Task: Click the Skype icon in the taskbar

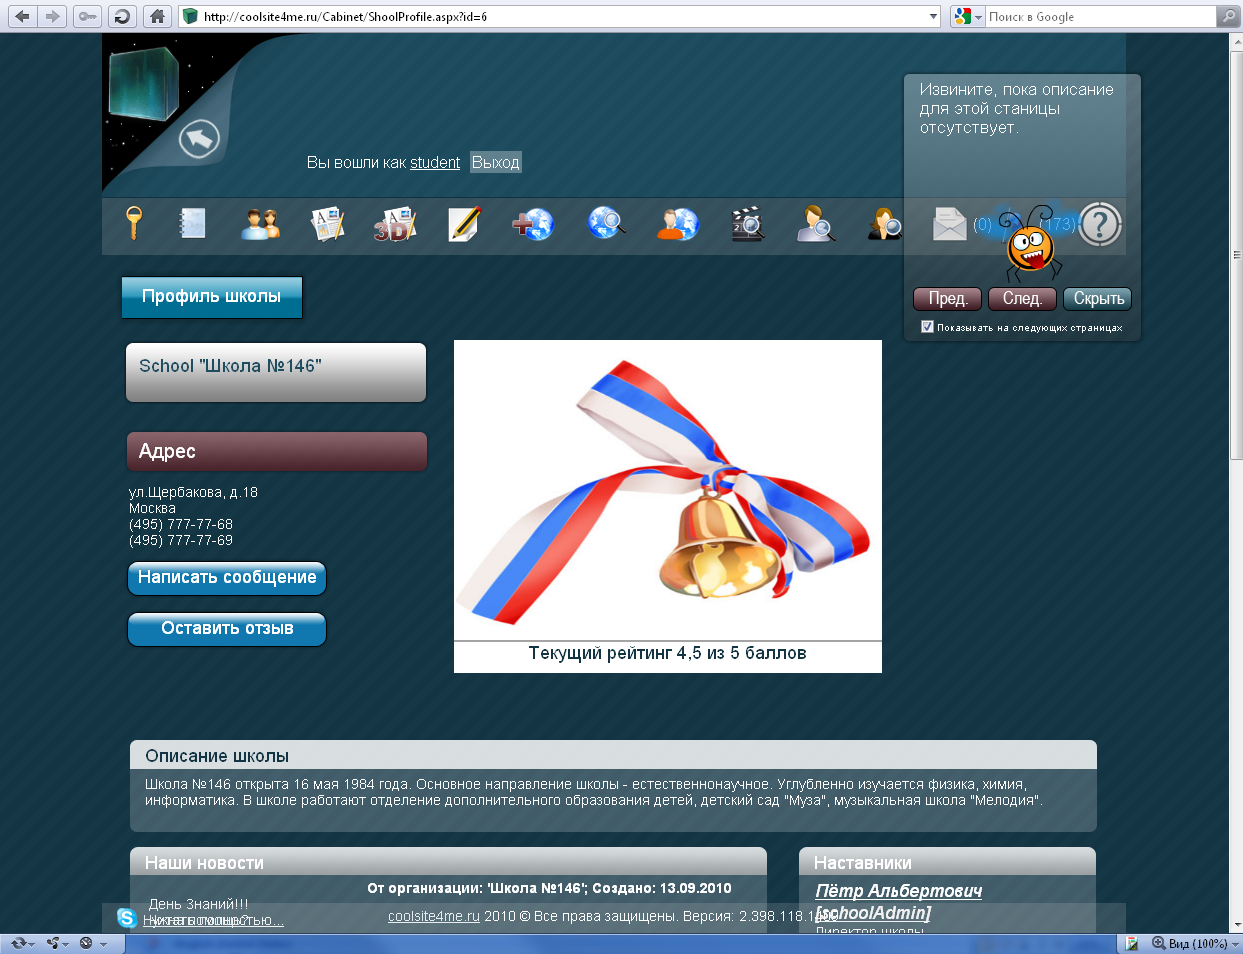Action: point(126,919)
